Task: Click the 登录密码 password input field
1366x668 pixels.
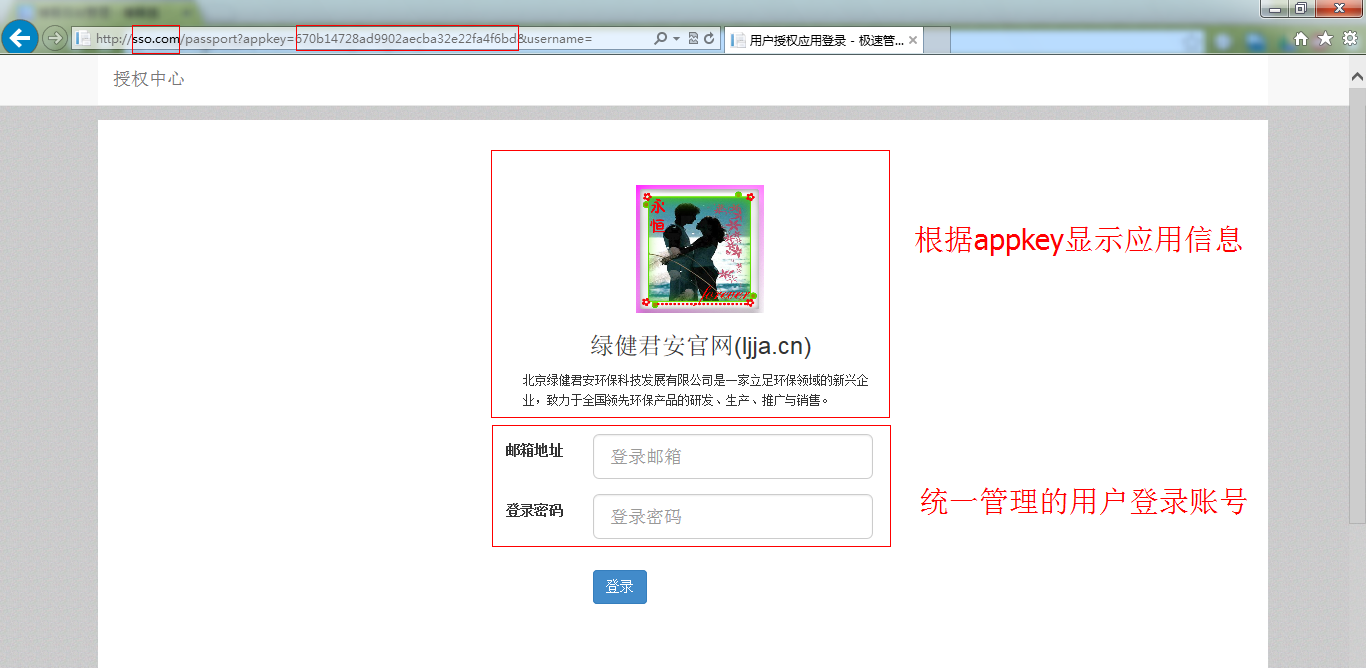Action: click(x=732, y=516)
